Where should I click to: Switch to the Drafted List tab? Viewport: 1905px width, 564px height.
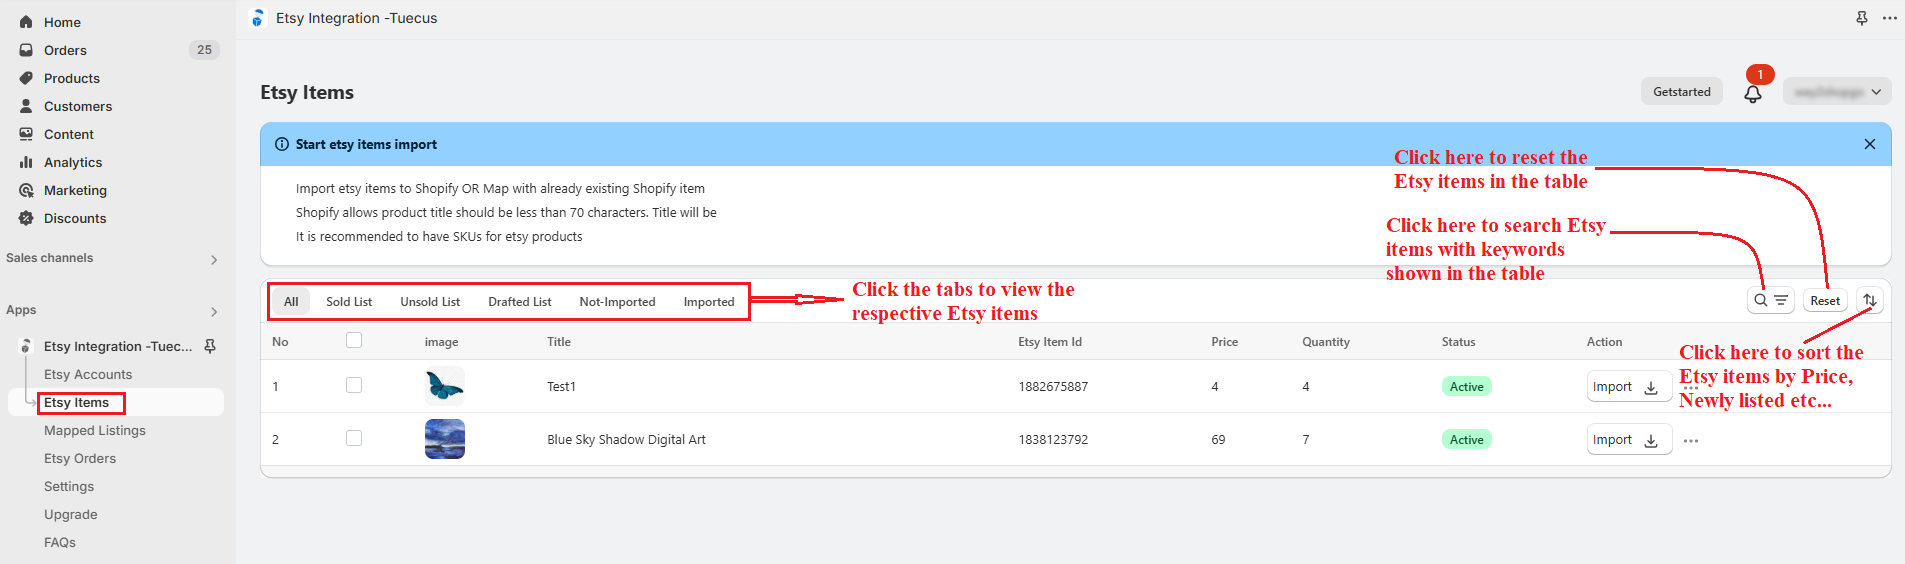[x=520, y=301]
